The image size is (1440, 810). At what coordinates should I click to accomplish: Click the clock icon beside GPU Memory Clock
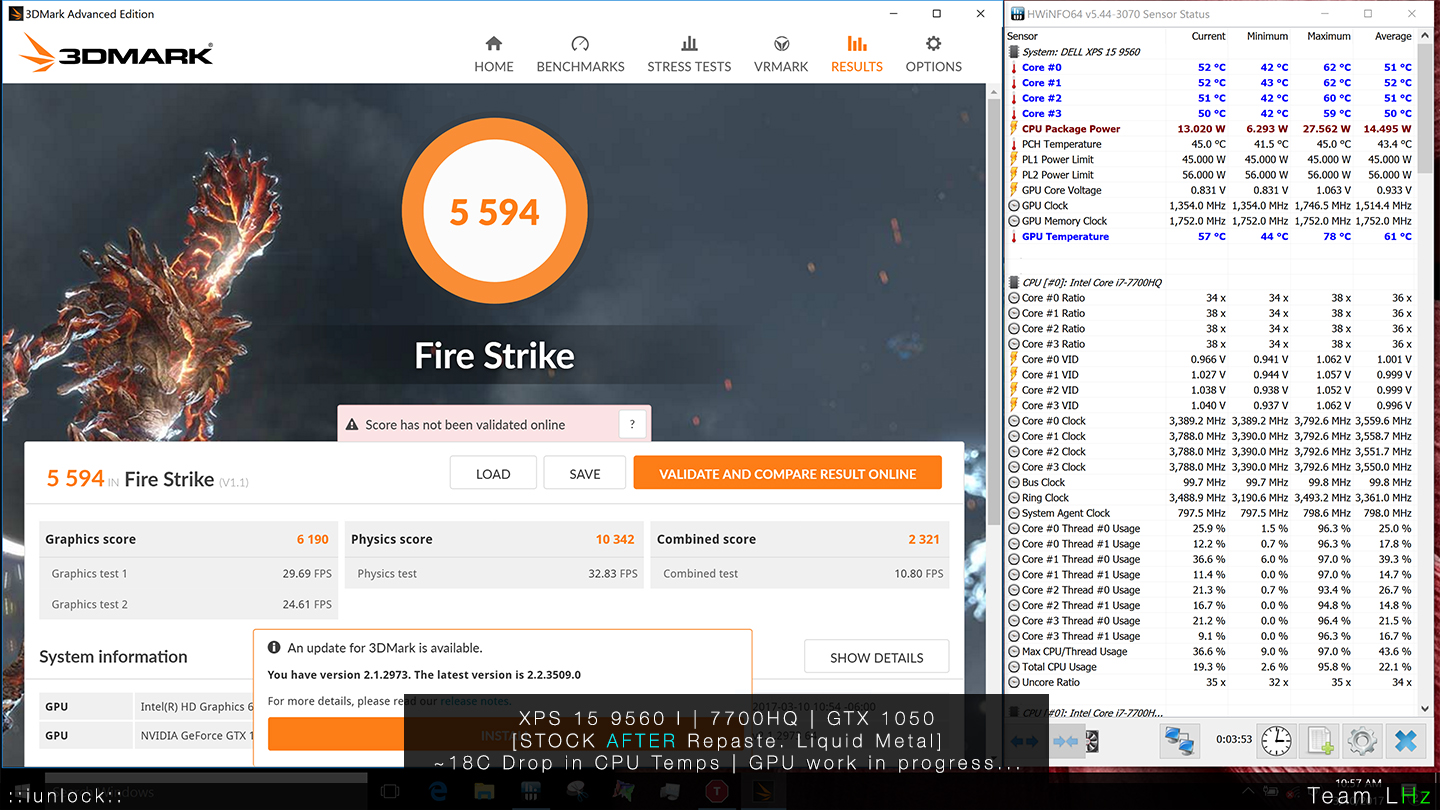[1014, 221]
